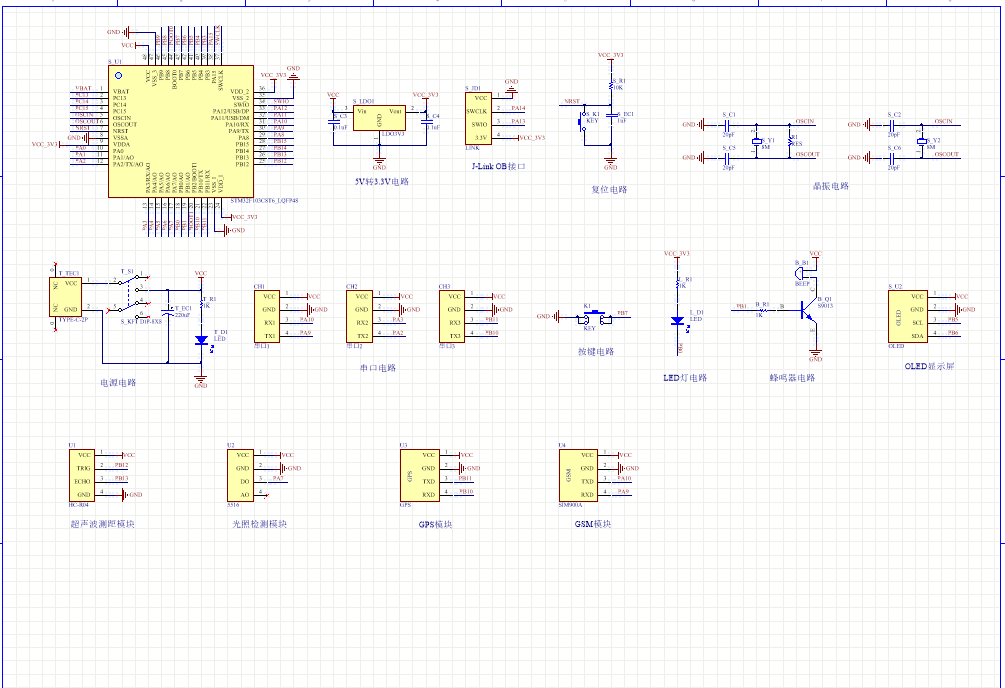This screenshot has width=1005, height=688.
Task: Click the S_Y1 8M crystal oscillator
Action: click(756, 141)
